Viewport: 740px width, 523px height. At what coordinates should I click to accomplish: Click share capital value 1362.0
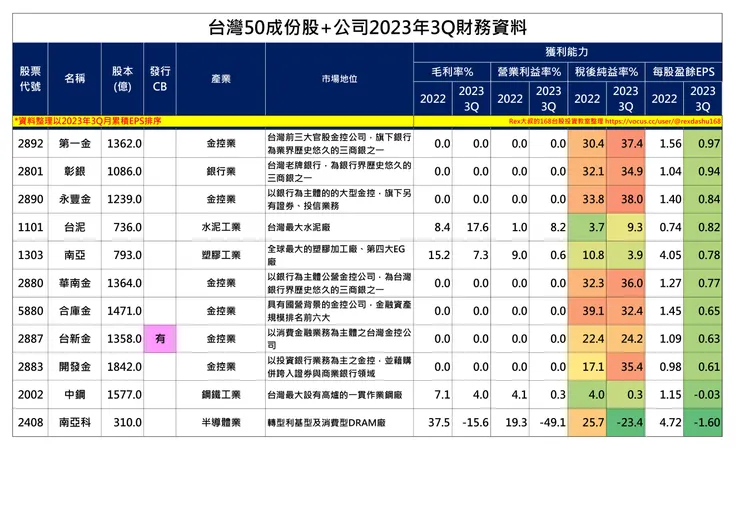tap(122, 143)
